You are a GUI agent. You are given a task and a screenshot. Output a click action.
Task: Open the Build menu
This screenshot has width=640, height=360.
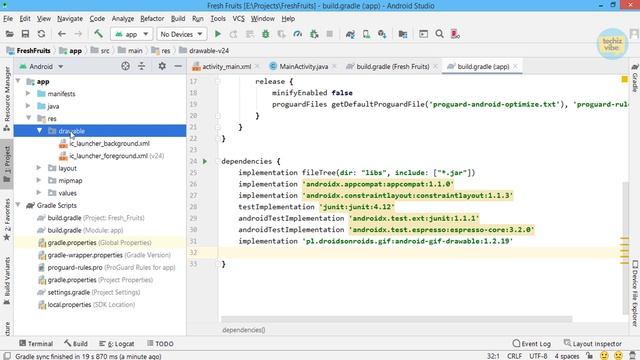point(178,19)
